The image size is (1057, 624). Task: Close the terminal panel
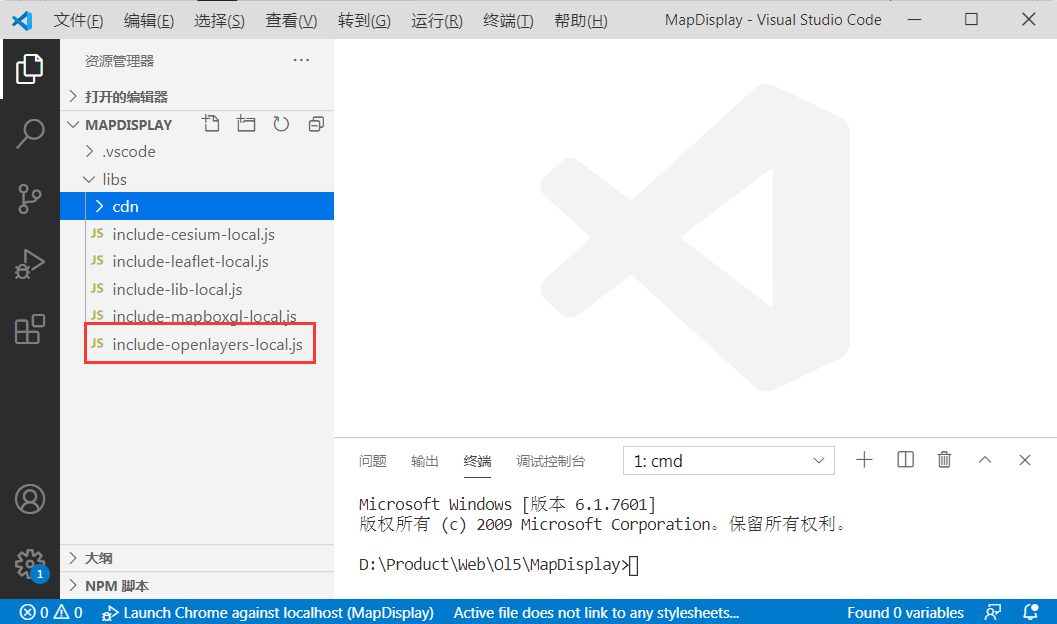point(1025,460)
